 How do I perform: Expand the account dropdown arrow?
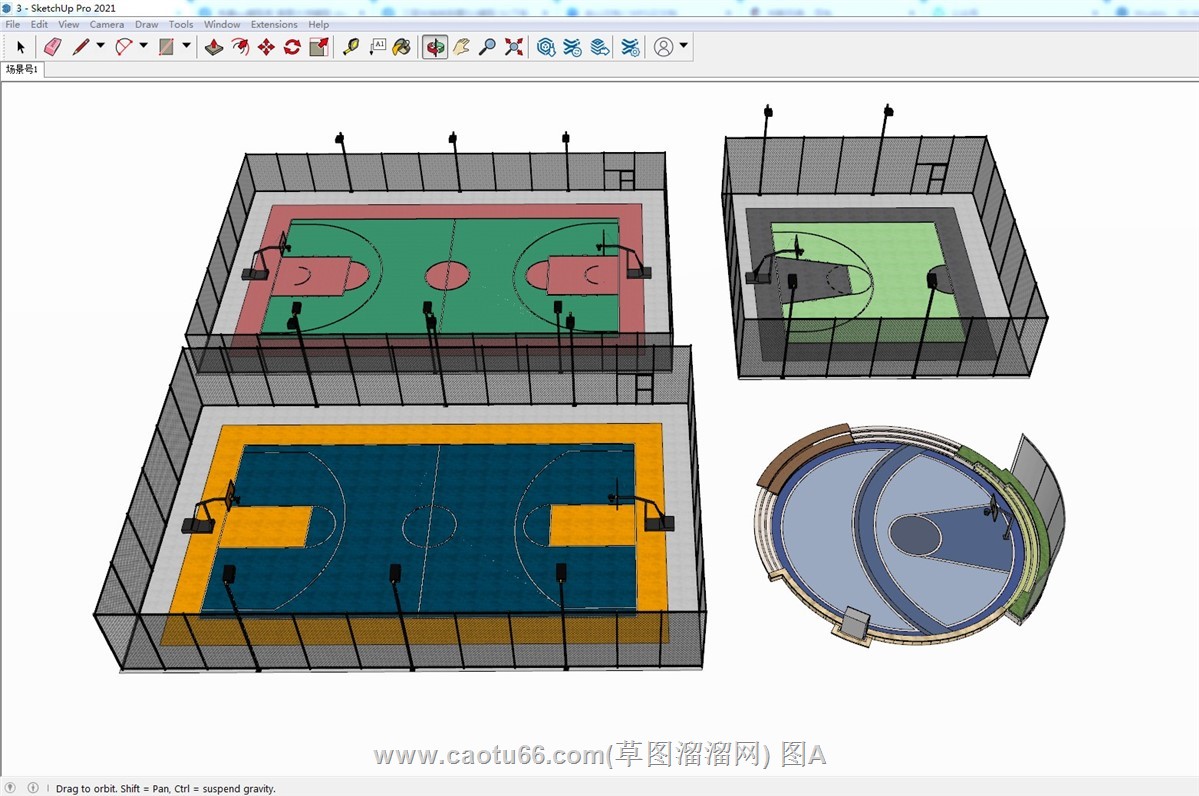[684, 46]
